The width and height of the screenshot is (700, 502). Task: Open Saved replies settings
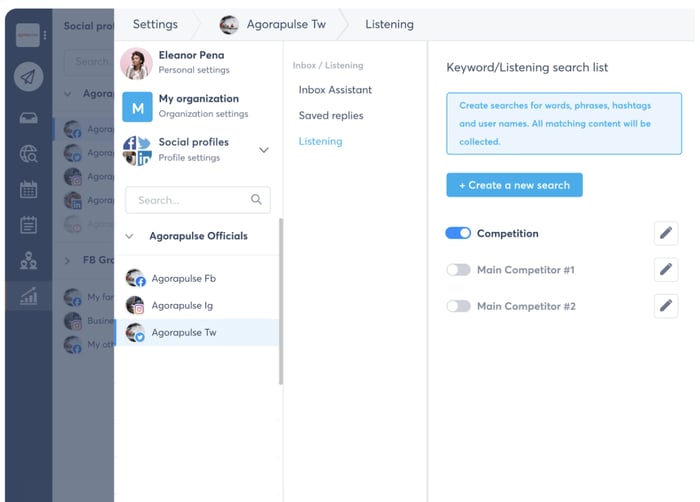(331, 116)
